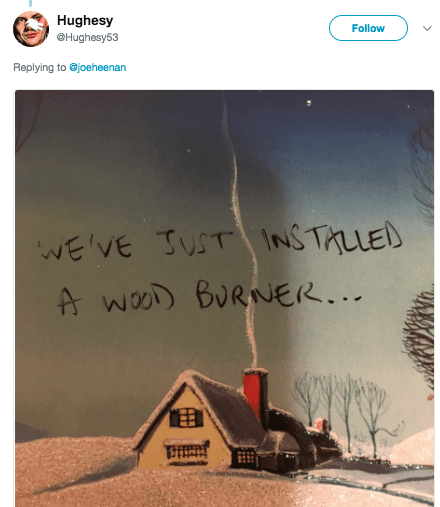Open the @joeheenan profile link
This screenshot has width=440, height=507.
point(97,67)
